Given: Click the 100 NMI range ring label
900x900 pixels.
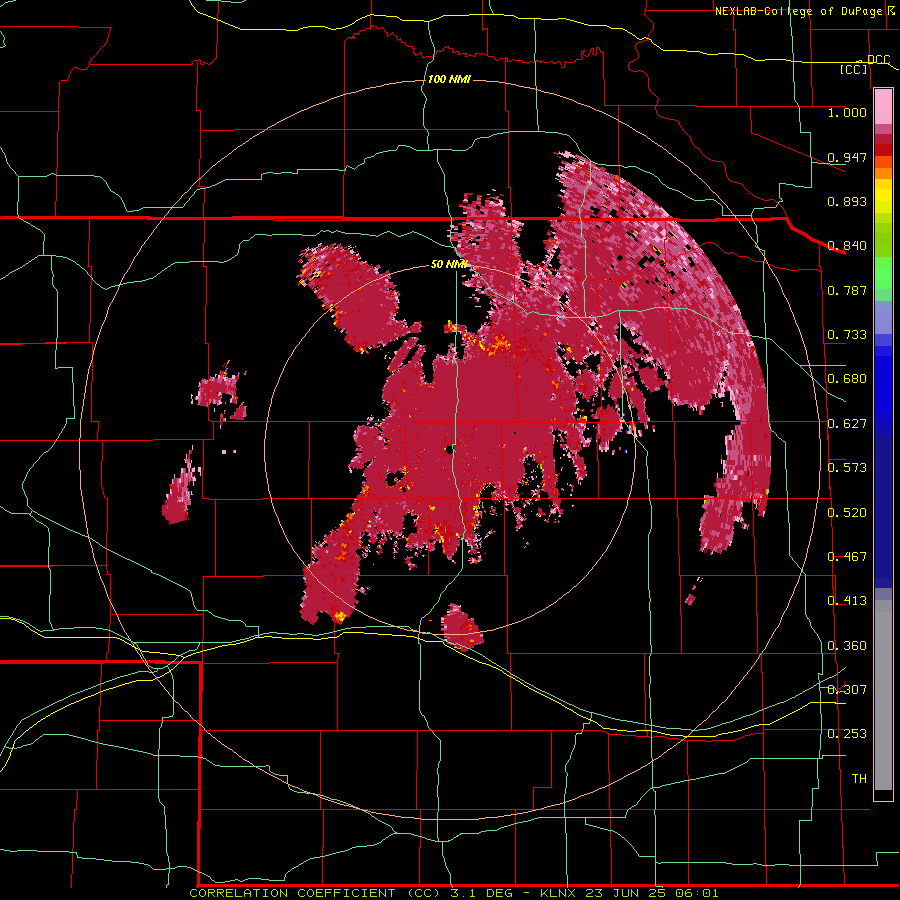Looking at the screenshot, I should (x=449, y=79).
